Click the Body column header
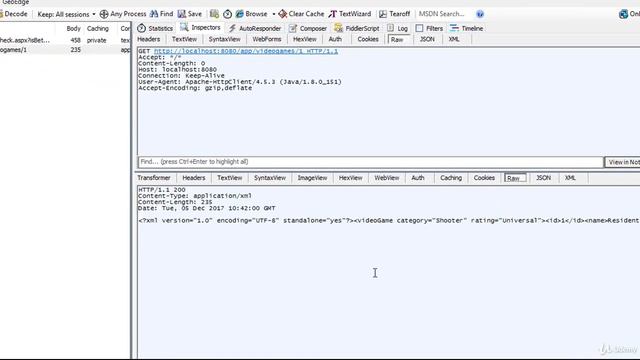Screen dimensions: 640x360 tap(73, 29)
